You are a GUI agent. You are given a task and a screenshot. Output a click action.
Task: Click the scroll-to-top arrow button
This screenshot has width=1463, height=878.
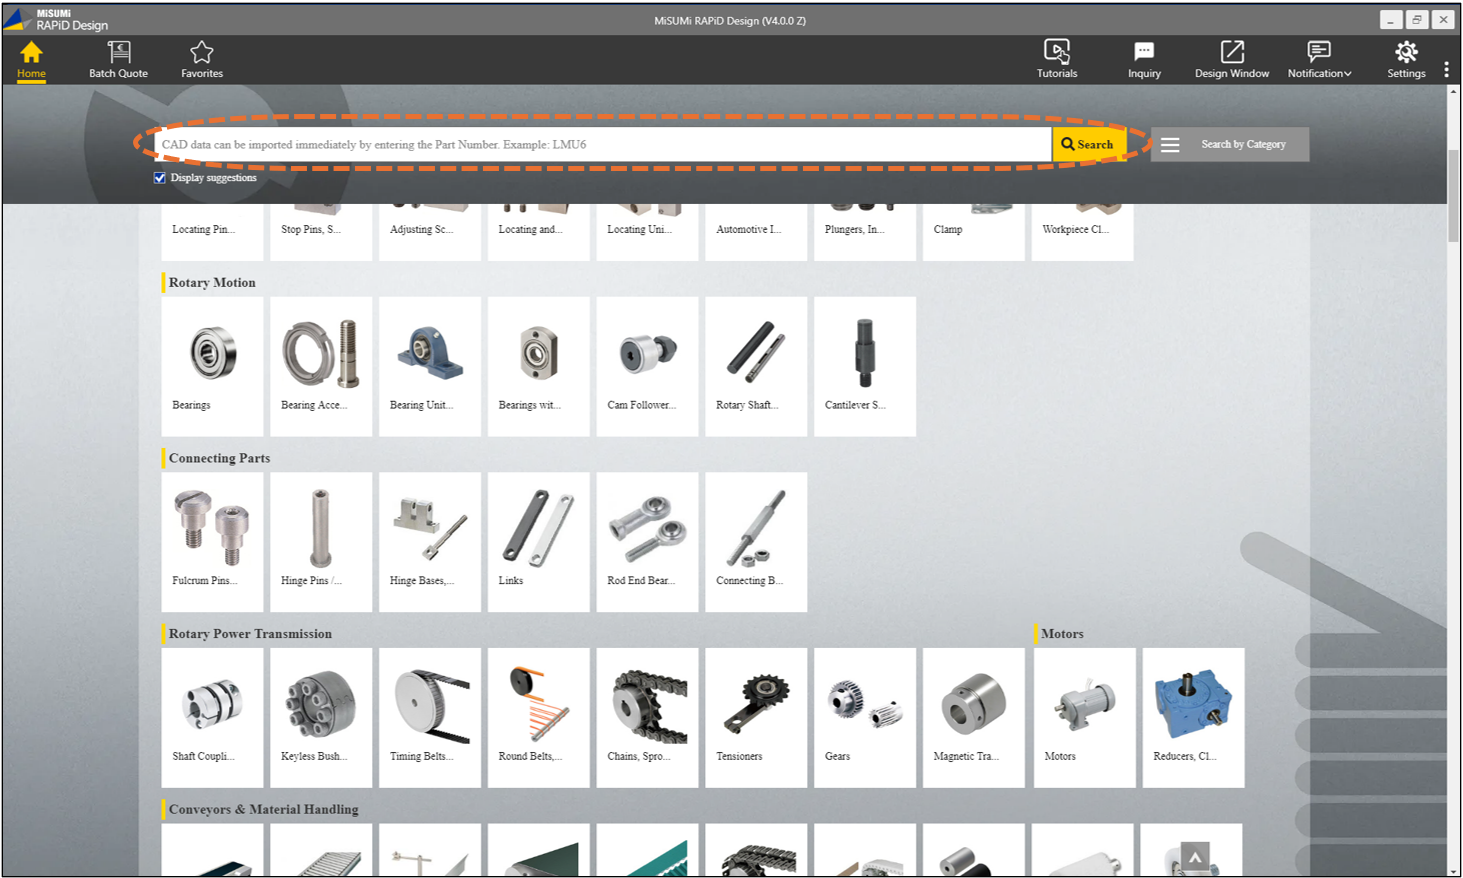1194,857
